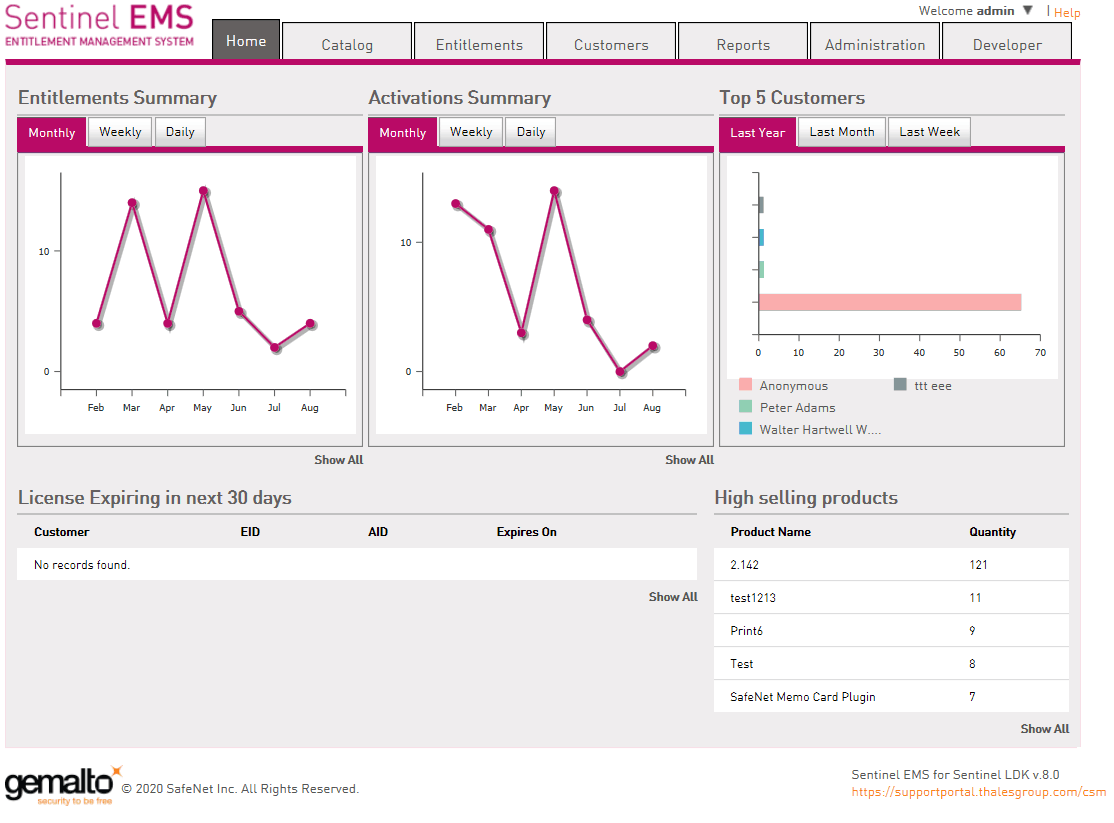1114x823 pixels.
Task: Click Show All under Activations Summary
Action: point(689,460)
